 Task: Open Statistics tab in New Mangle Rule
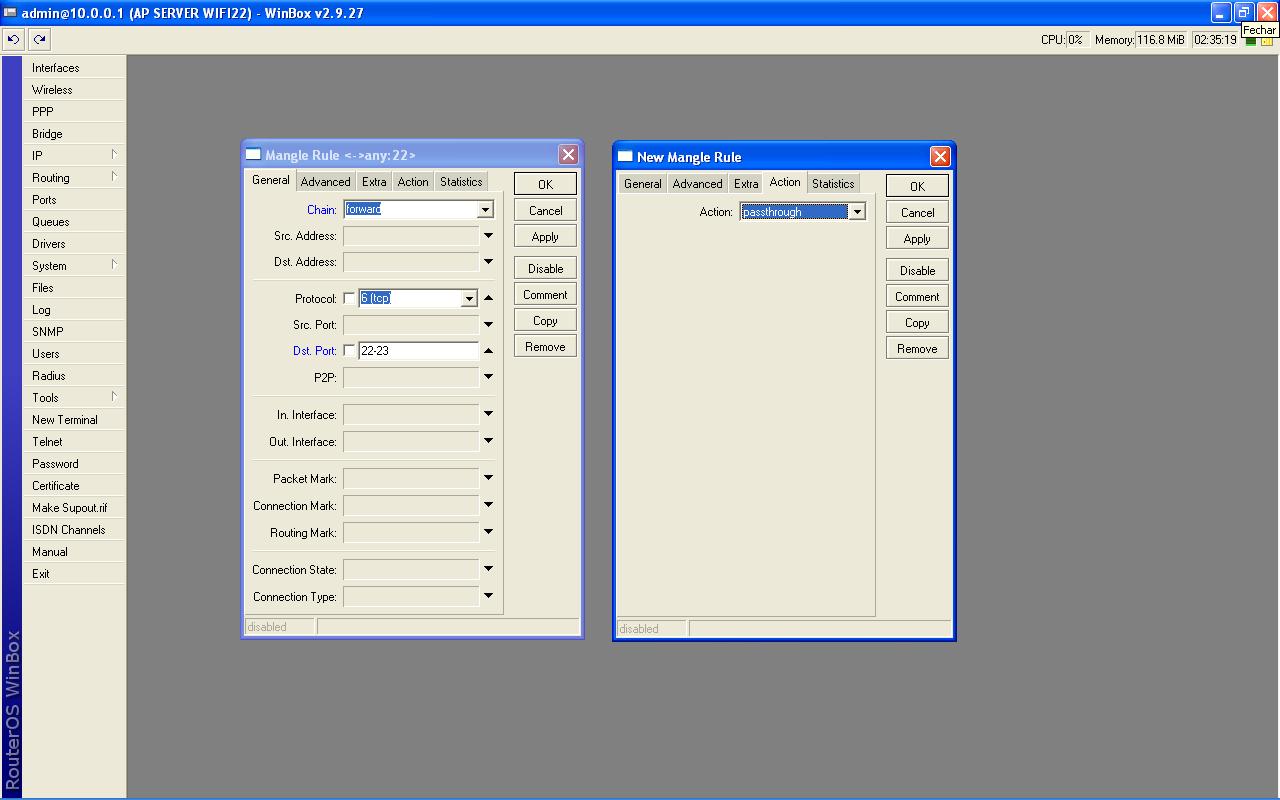[833, 184]
